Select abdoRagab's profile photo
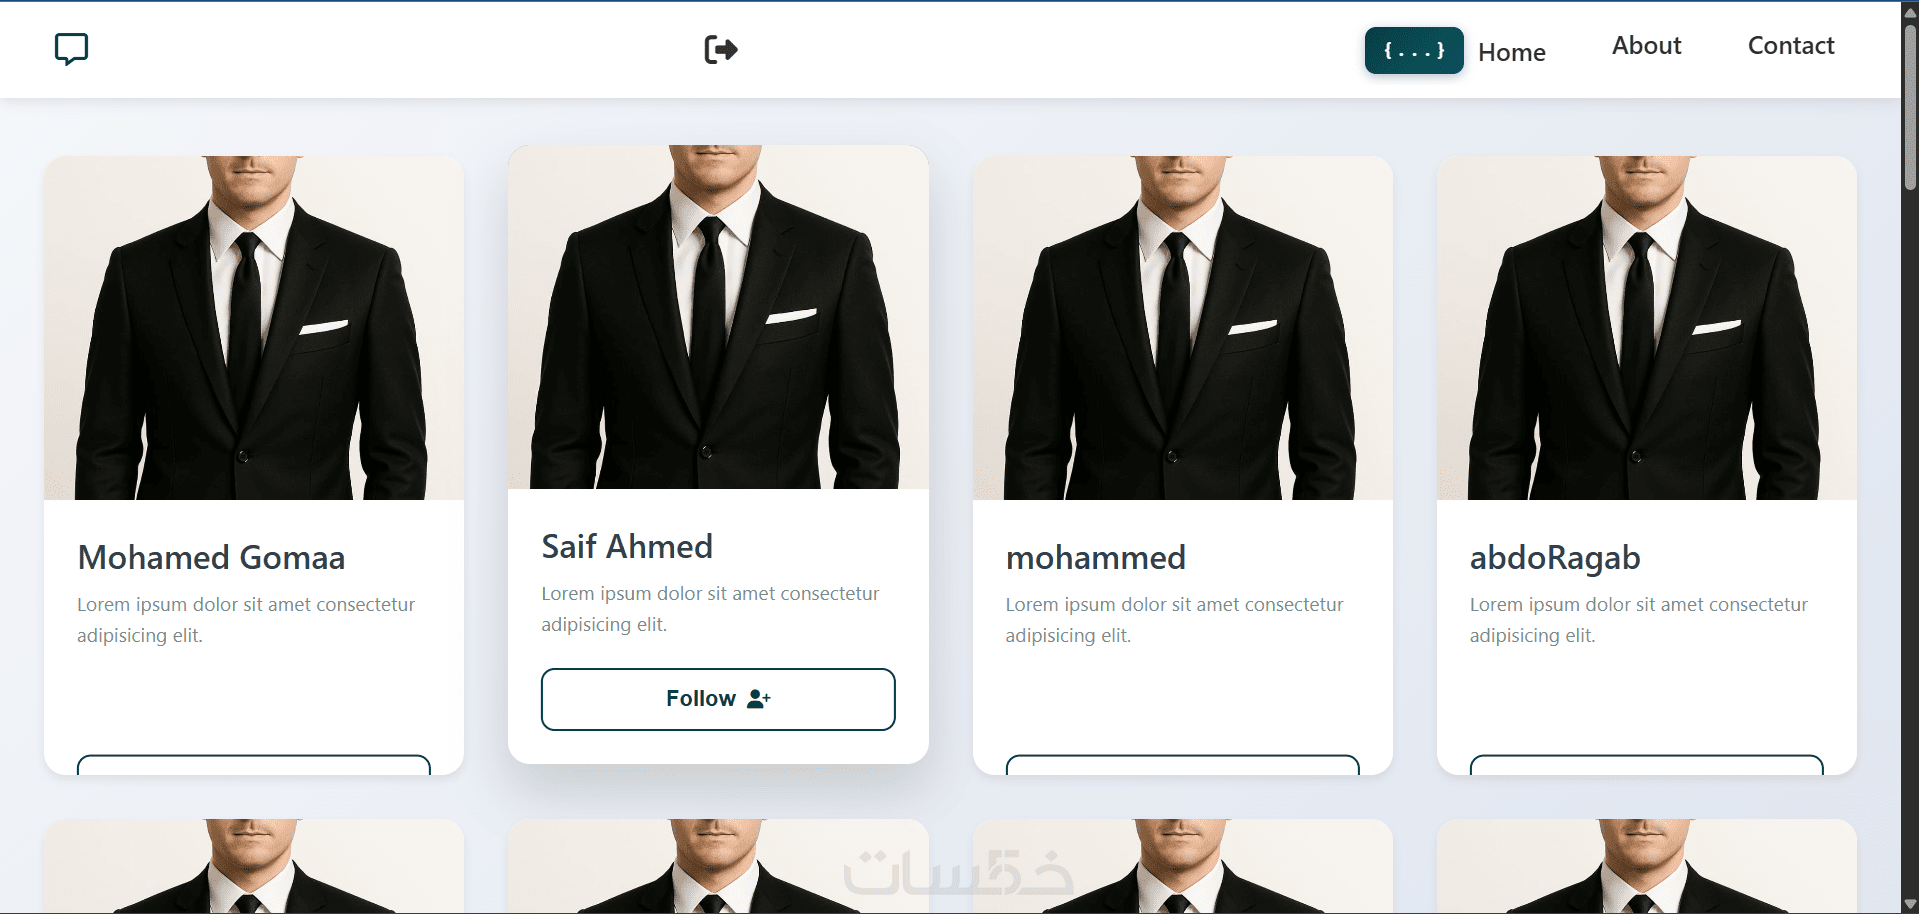 pos(1646,328)
